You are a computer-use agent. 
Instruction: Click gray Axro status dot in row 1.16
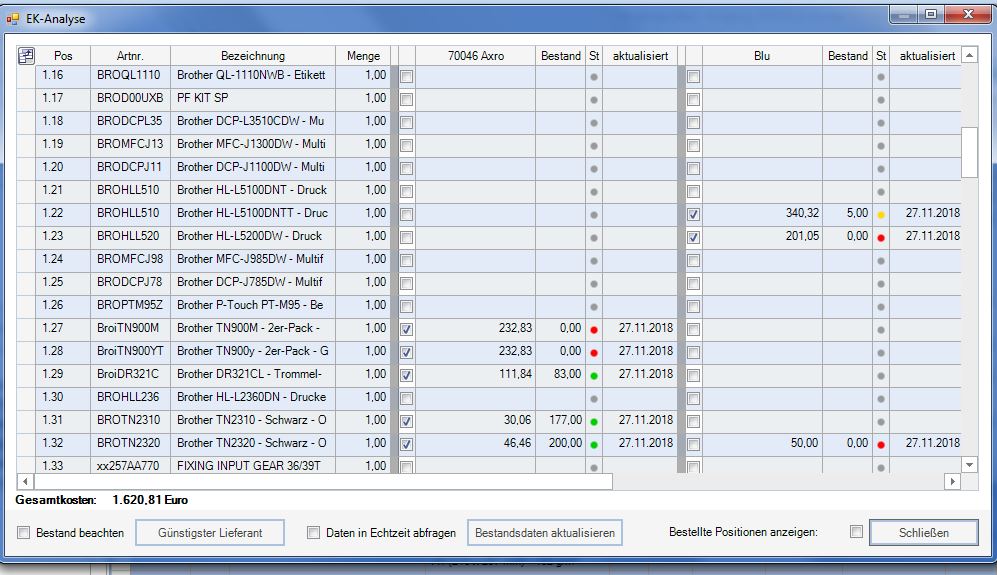click(594, 76)
